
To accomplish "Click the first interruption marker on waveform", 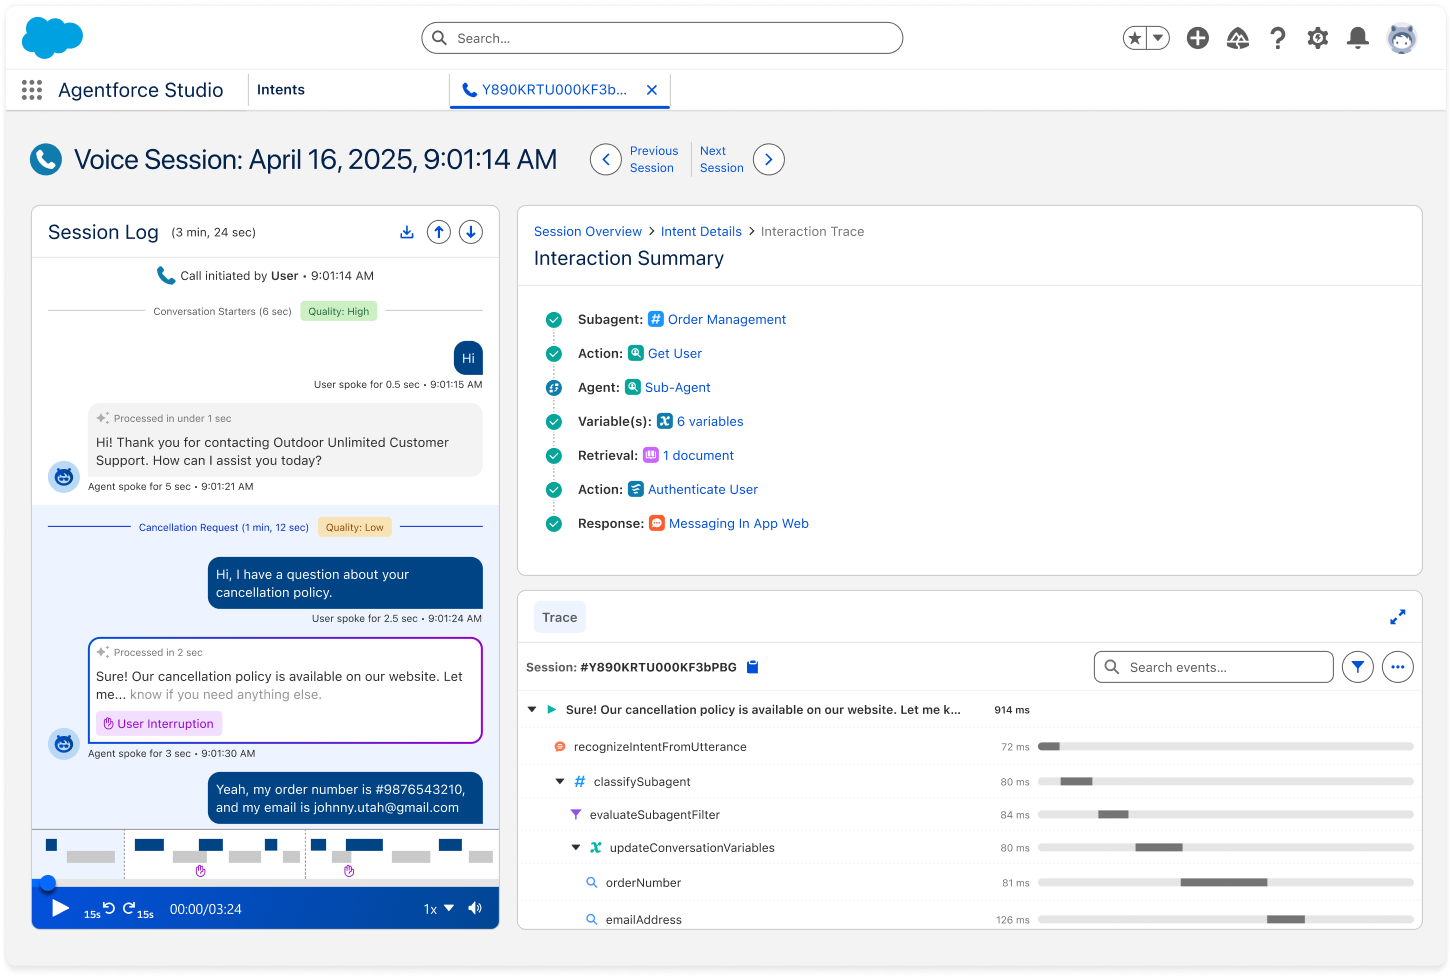I will [200, 871].
